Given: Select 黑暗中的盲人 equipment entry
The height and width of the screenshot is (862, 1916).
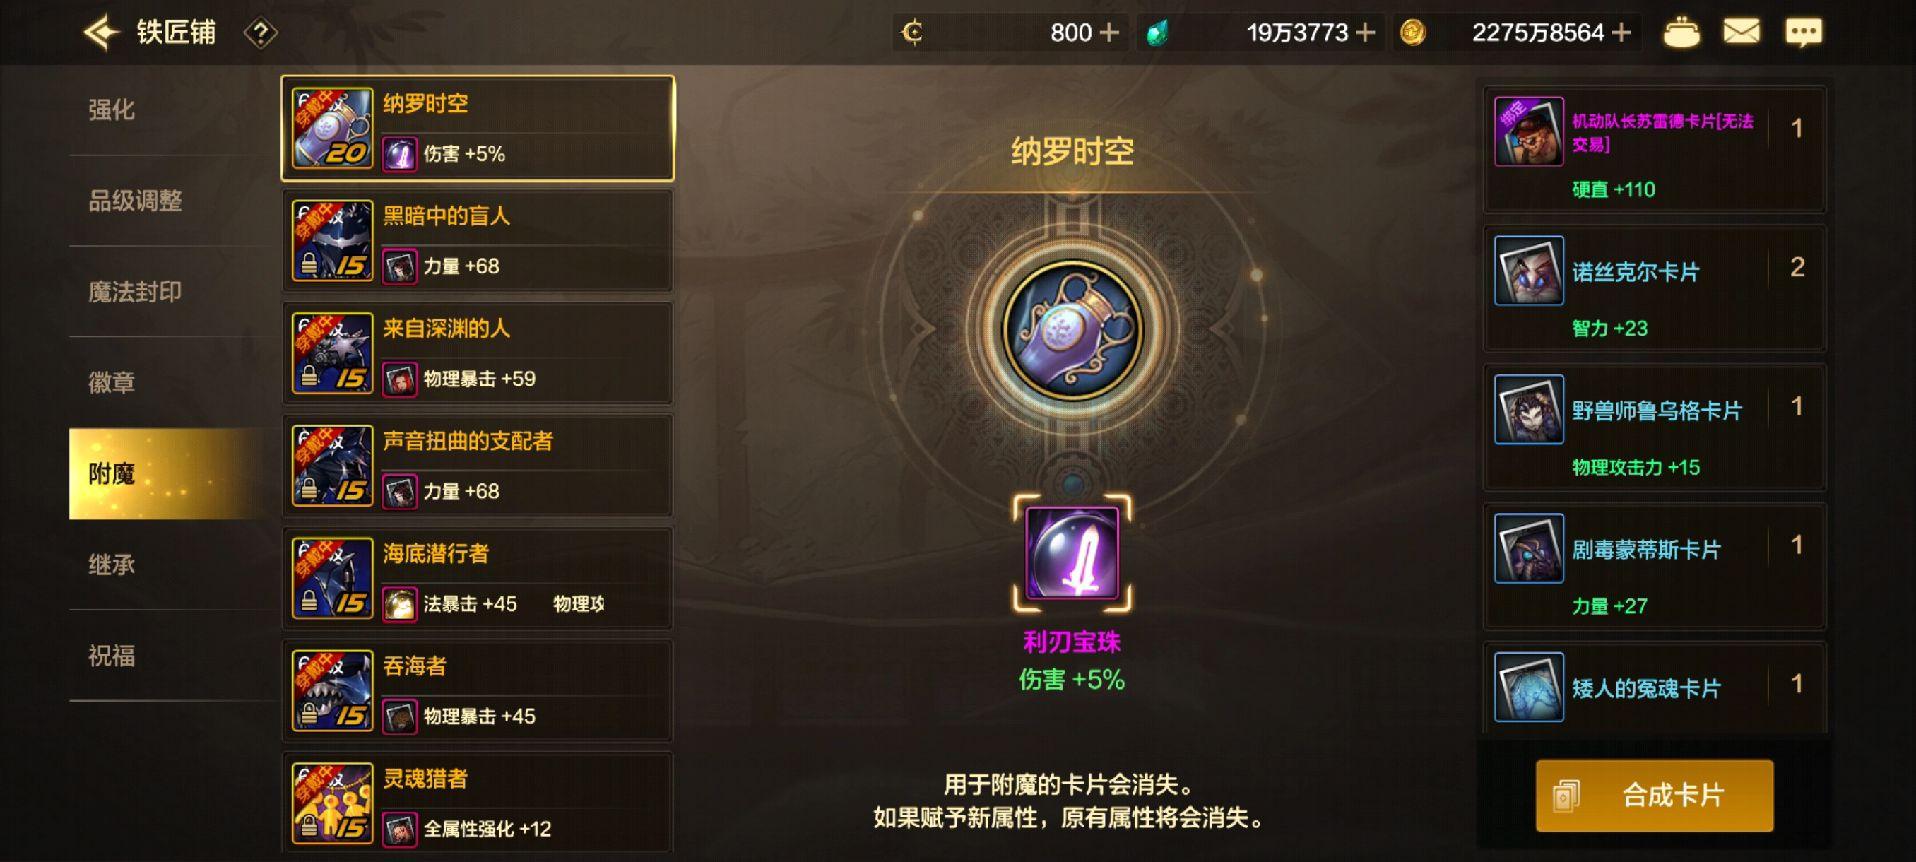Looking at the screenshot, I should click(x=478, y=240).
